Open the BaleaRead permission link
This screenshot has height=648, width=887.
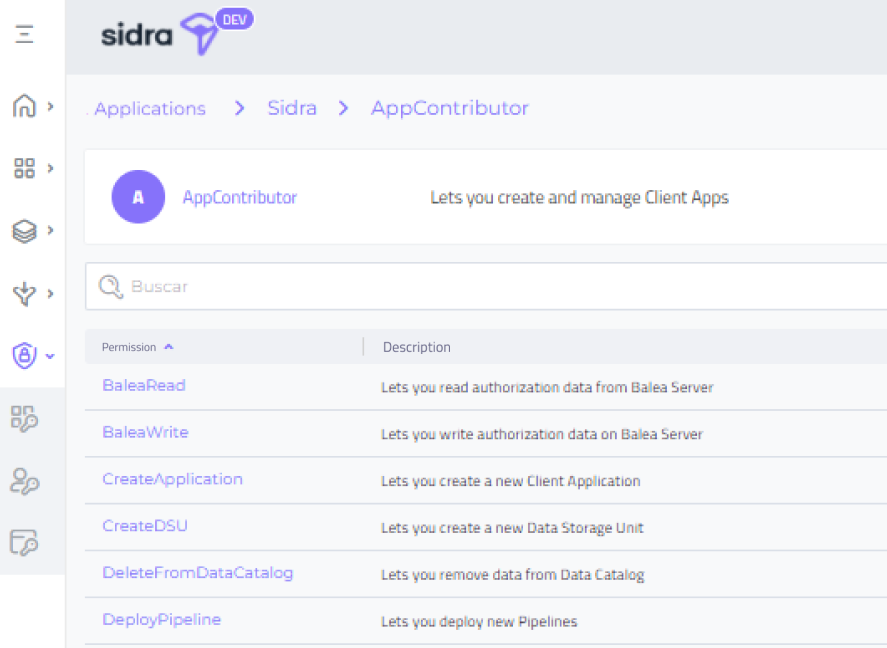tap(144, 385)
